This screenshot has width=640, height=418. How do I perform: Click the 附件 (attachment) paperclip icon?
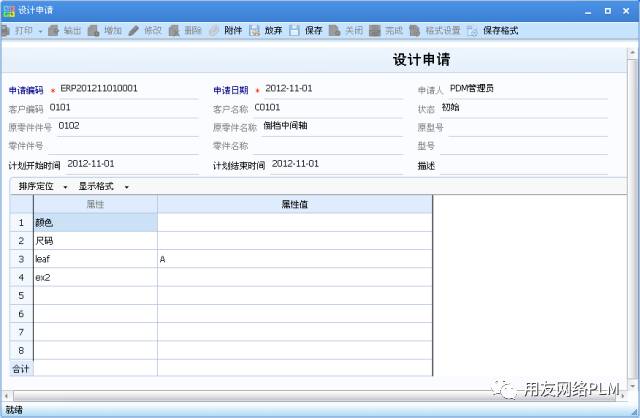tap(215, 31)
